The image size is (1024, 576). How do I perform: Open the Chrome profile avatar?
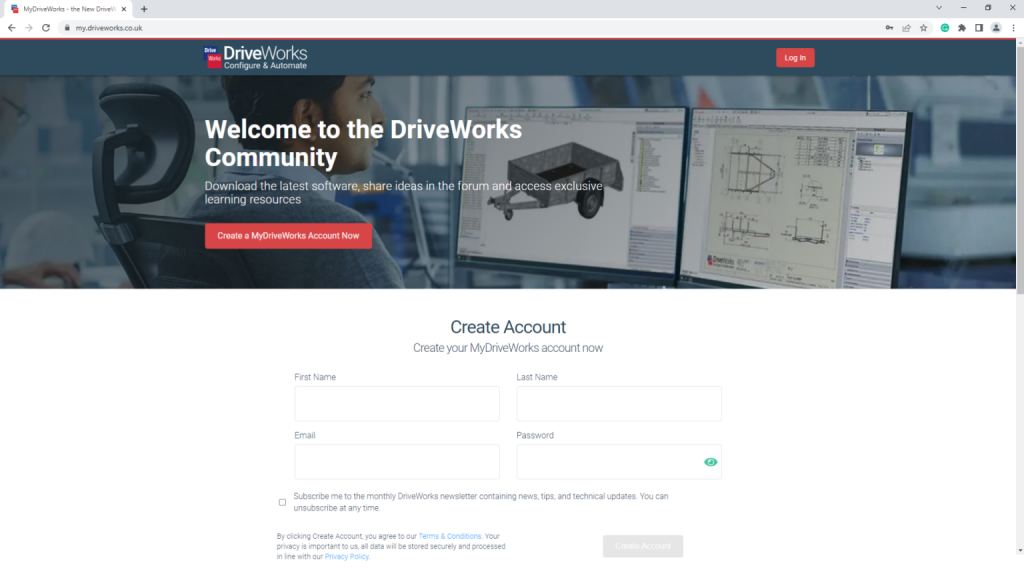[x=996, y=28]
